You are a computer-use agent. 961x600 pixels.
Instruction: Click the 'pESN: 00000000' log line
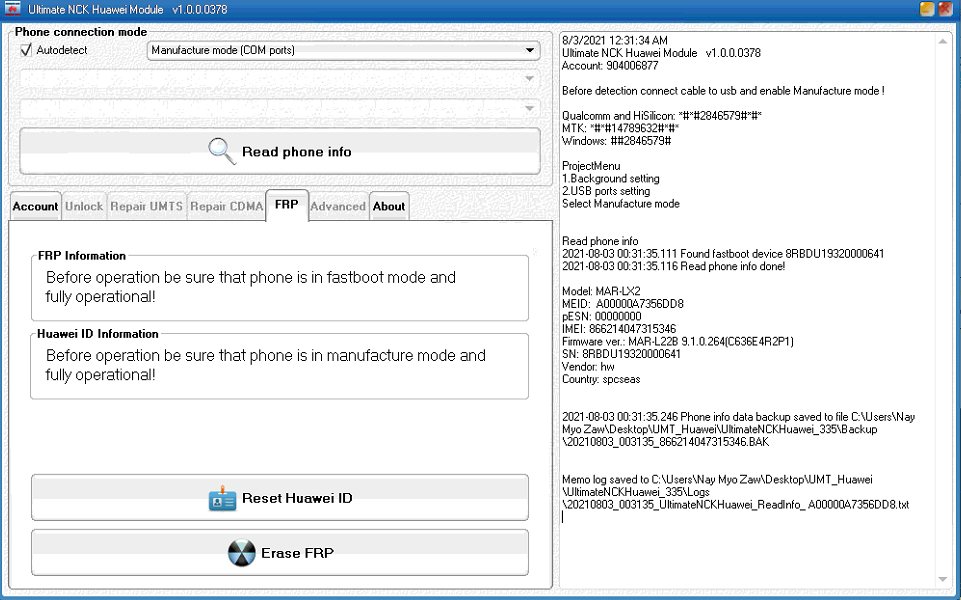pos(602,317)
